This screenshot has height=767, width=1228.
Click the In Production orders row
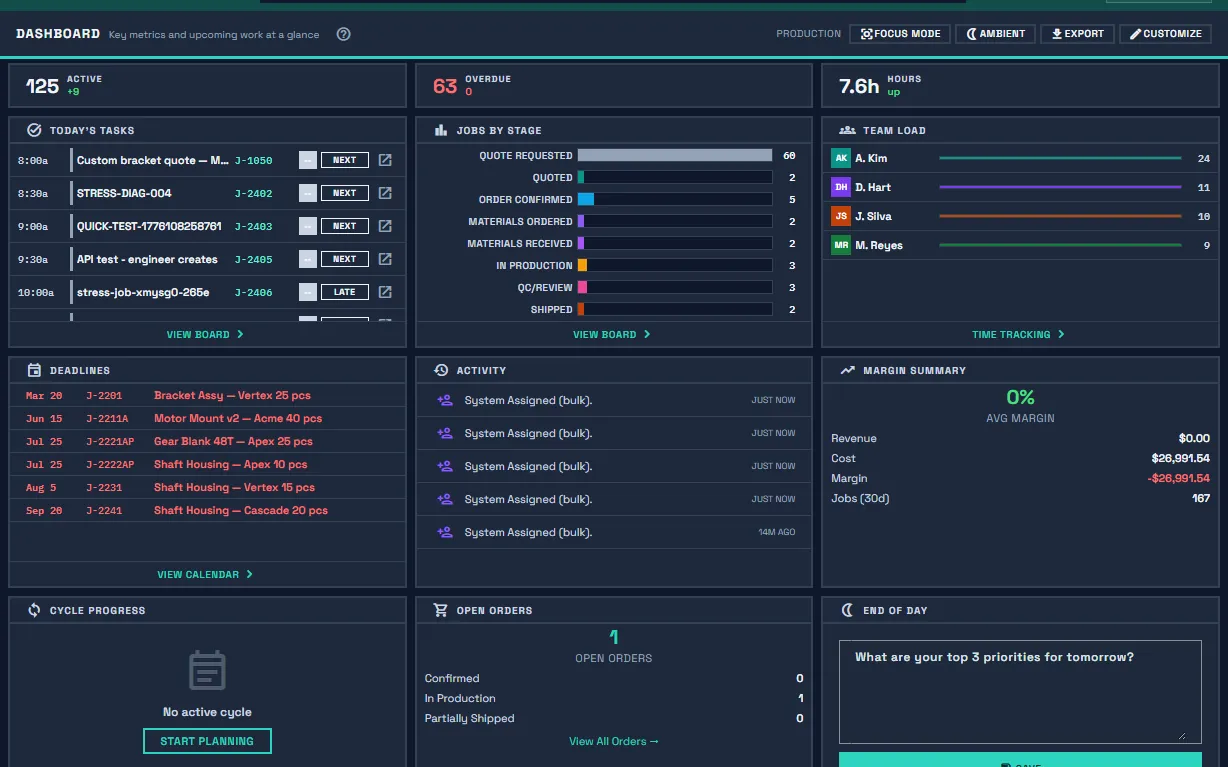[x=614, y=698]
